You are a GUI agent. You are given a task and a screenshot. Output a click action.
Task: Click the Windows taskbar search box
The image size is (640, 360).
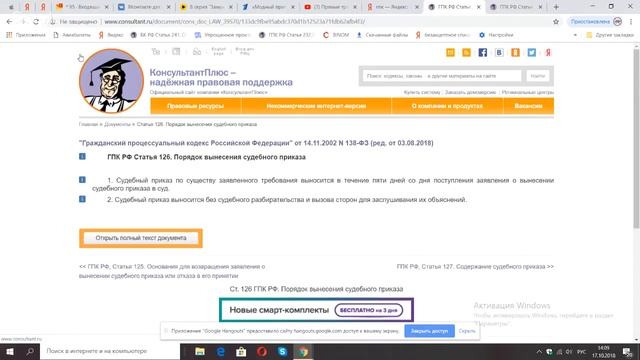click(110, 351)
